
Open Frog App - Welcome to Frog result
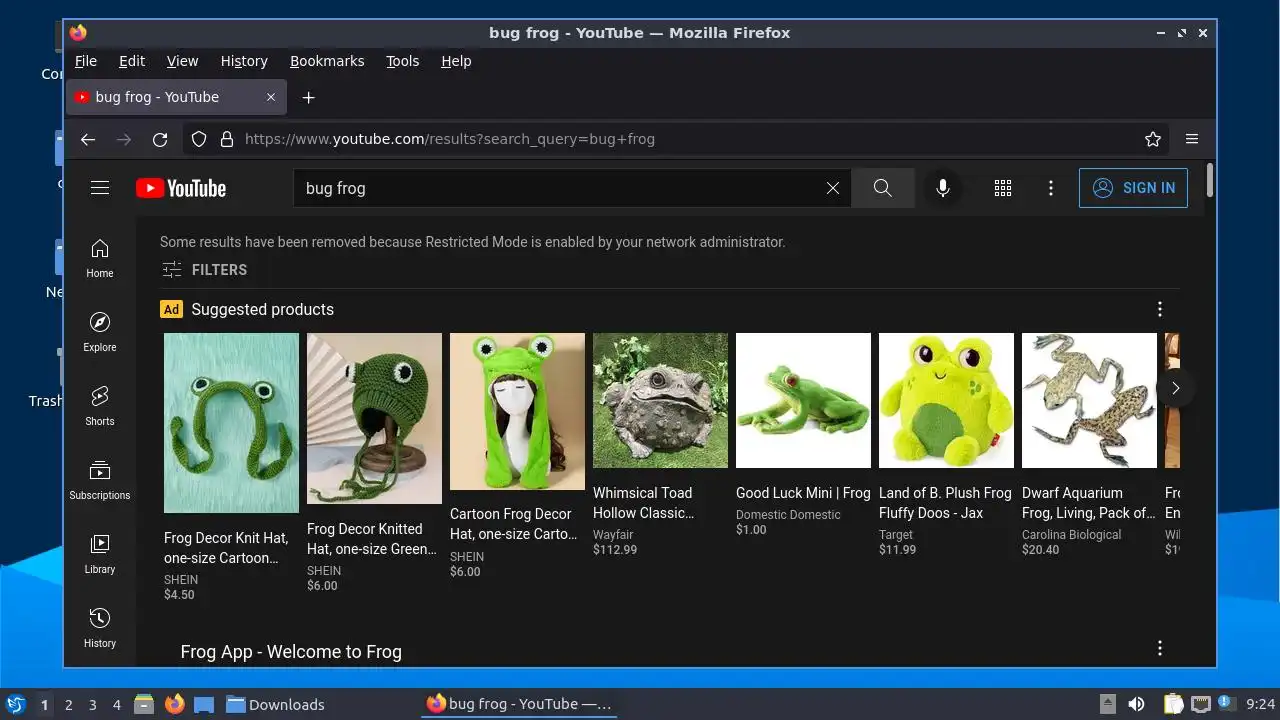click(x=291, y=652)
